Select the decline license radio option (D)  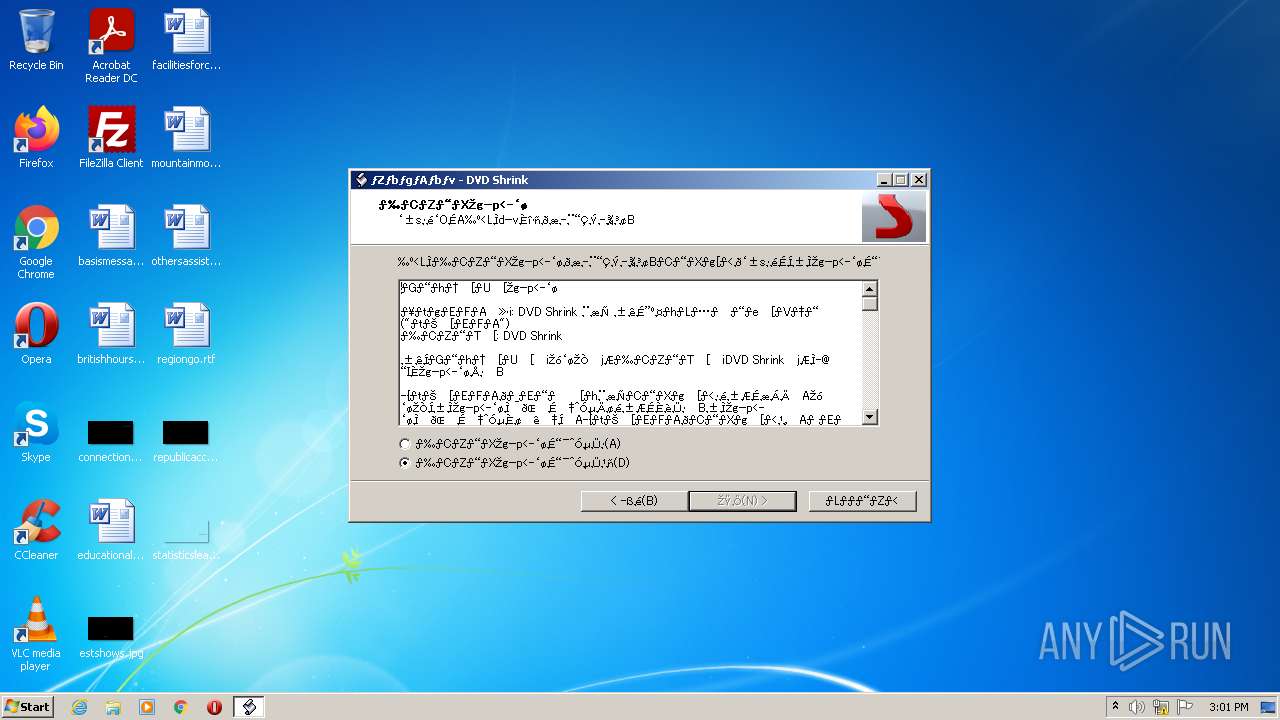point(404,463)
